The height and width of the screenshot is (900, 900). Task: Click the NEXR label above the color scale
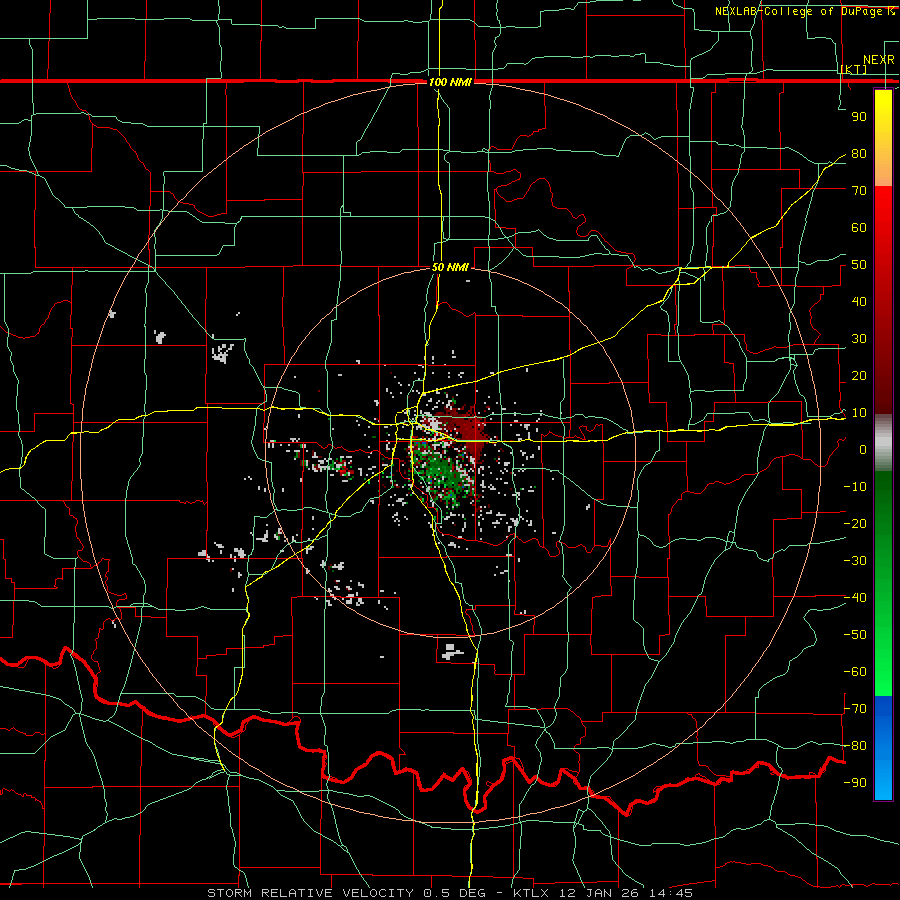879,60
